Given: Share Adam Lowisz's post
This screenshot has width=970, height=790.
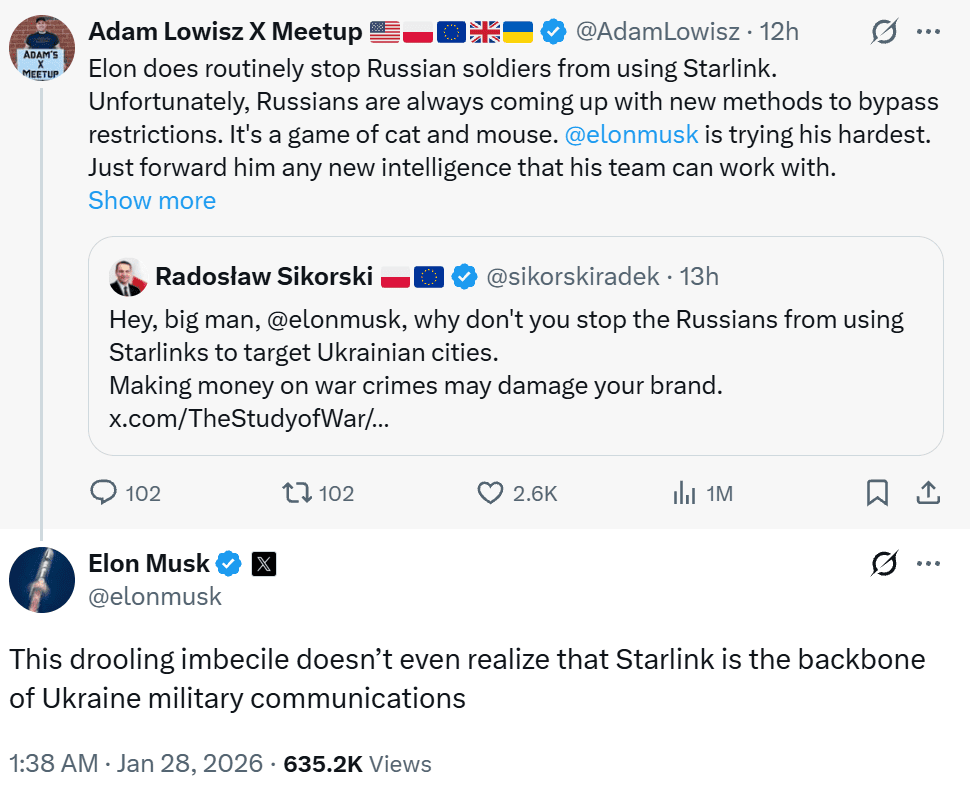Looking at the screenshot, I should (x=927, y=493).
